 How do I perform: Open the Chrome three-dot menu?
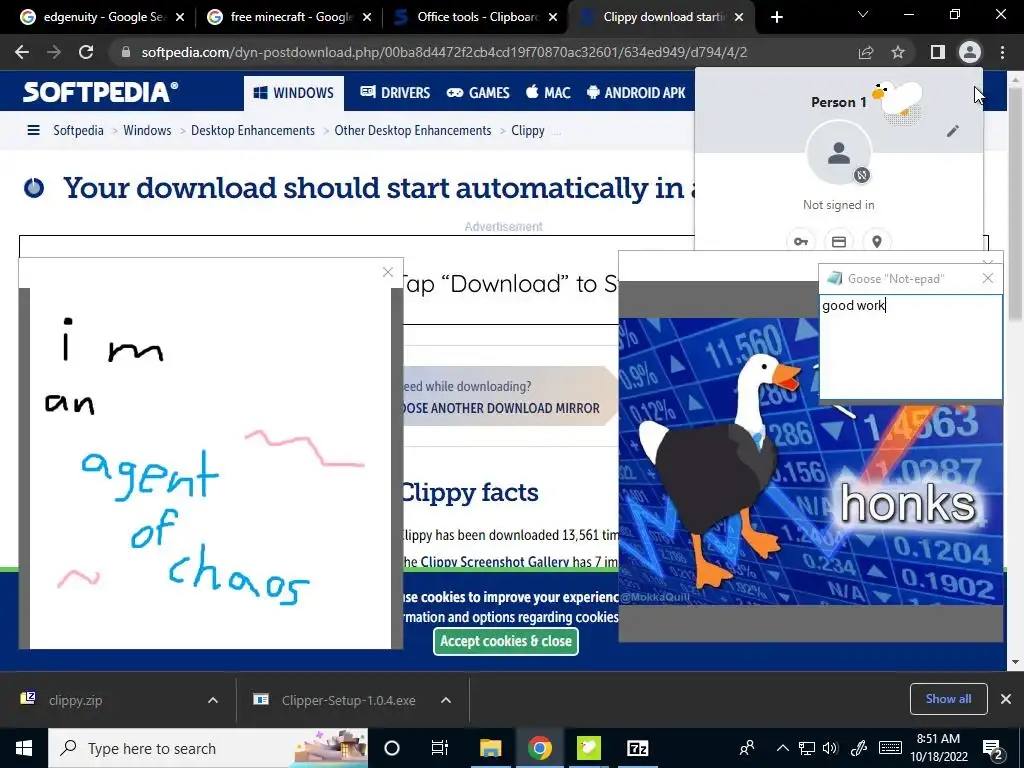pyautogui.click(x=1002, y=52)
